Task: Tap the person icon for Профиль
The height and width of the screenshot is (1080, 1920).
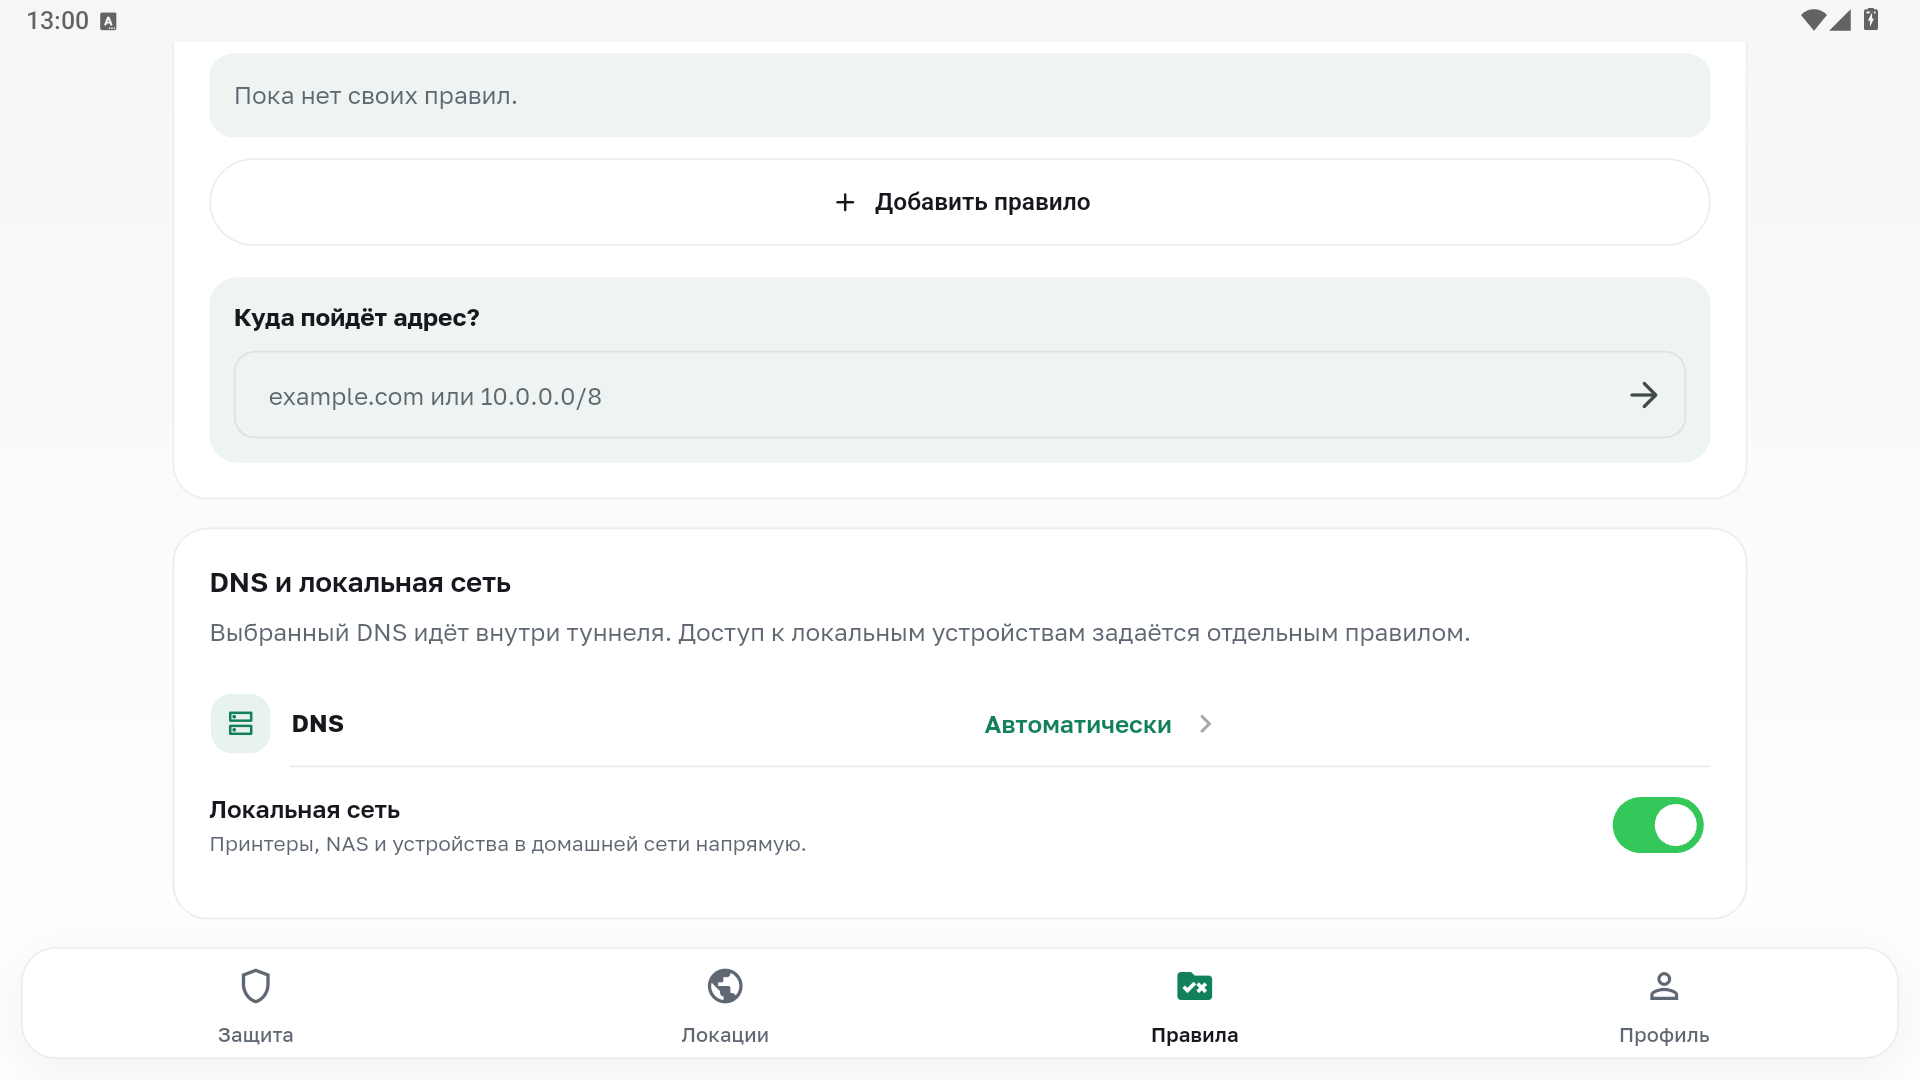Action: click(1664, 986)
